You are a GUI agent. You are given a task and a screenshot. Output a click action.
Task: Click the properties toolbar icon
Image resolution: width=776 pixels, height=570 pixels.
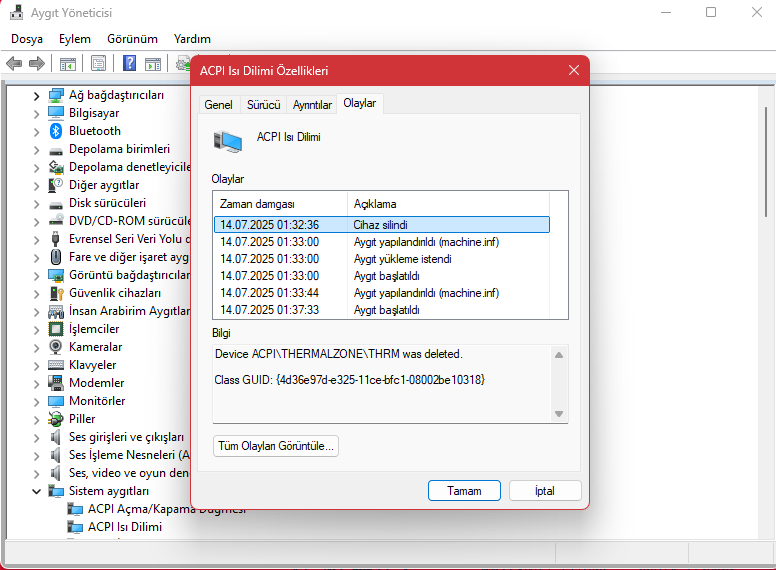pos(98,63)
